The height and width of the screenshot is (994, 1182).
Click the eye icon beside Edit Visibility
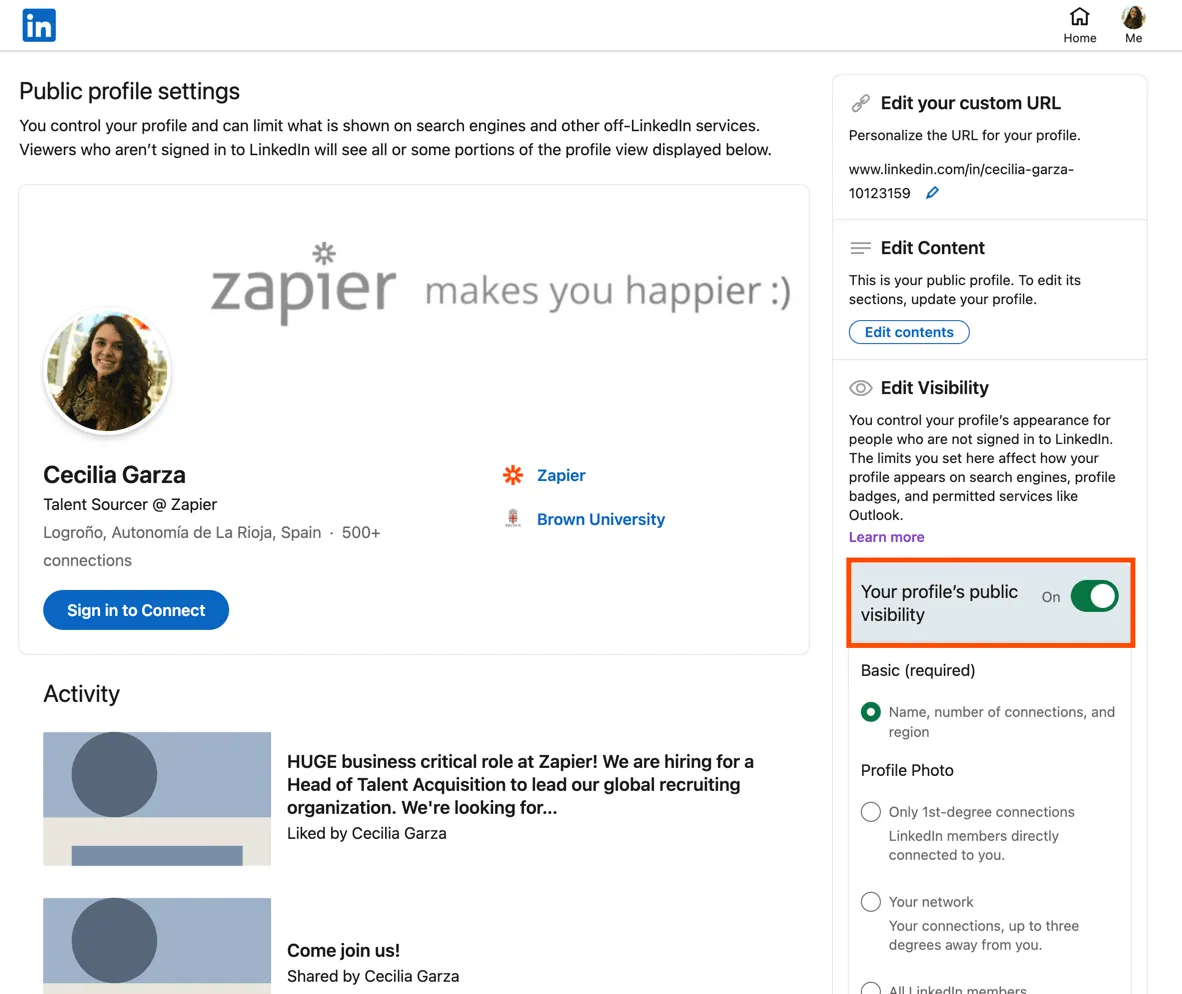[x=860, y=388]
